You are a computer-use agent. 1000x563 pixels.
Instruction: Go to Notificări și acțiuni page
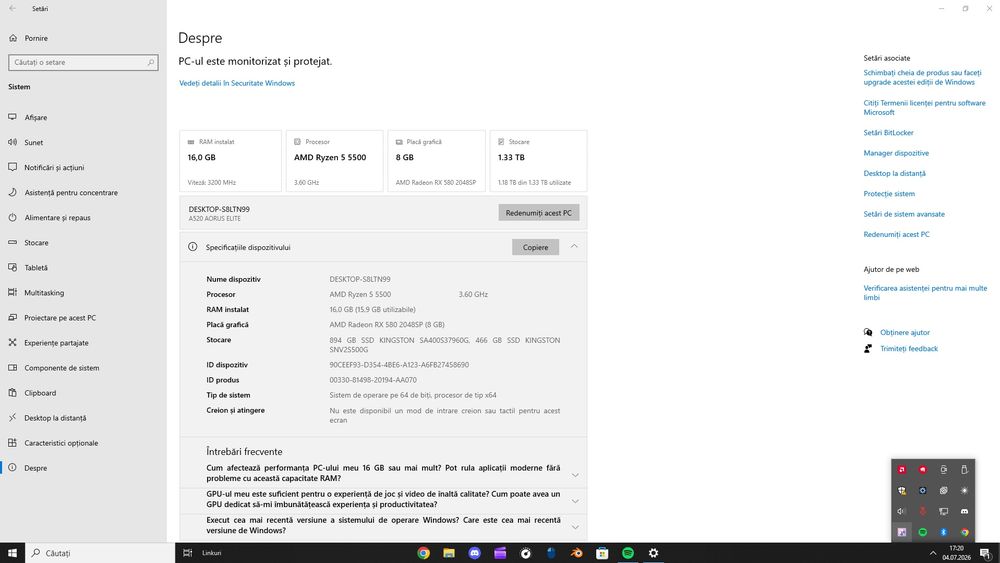click(x=54, y=167)
